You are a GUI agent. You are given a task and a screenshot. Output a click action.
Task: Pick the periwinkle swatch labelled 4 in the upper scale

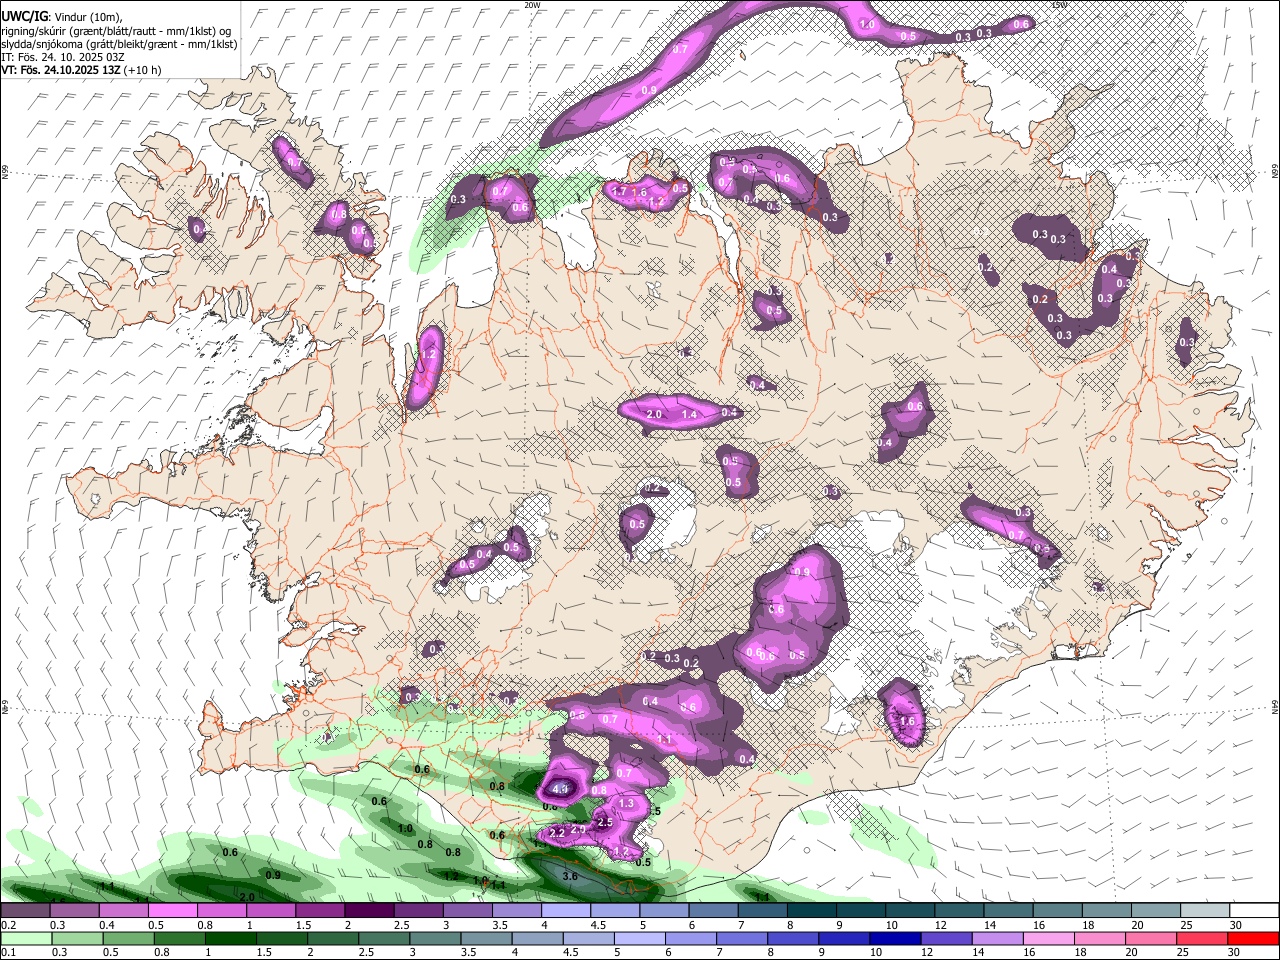(564, 911)
